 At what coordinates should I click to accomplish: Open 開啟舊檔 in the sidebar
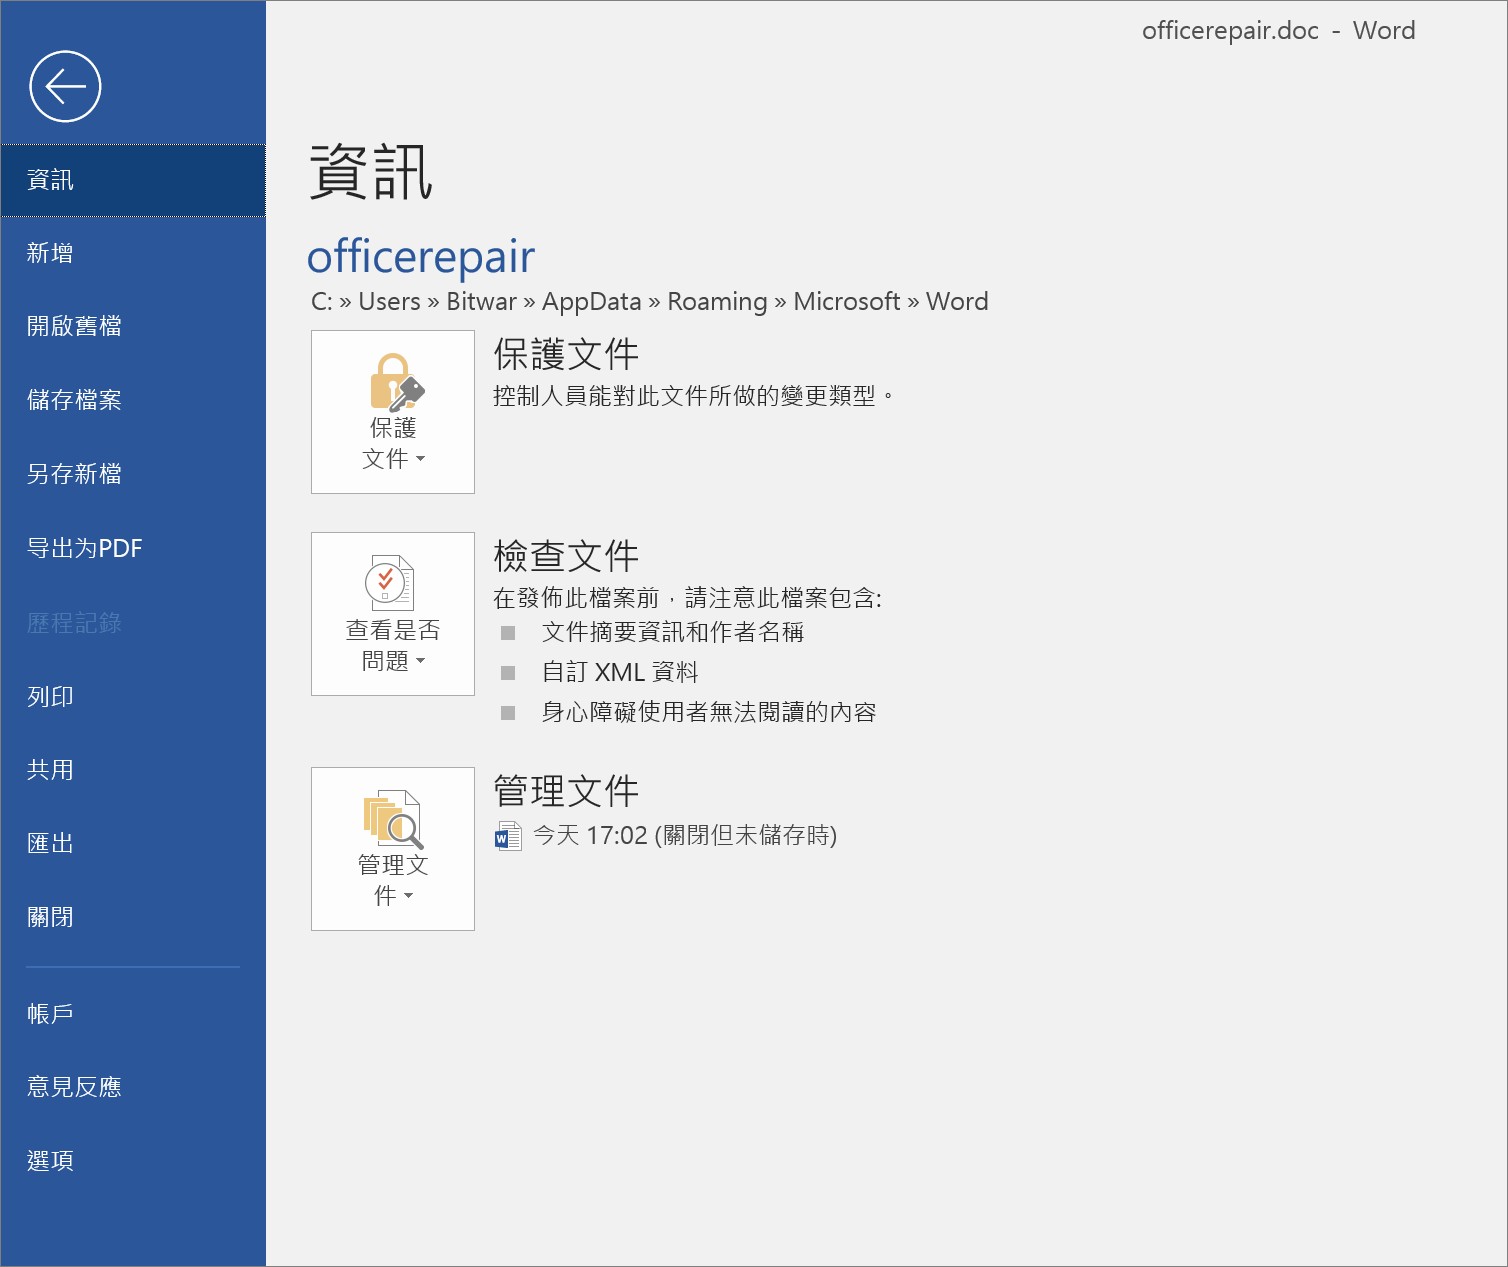[x=133, y=326]
